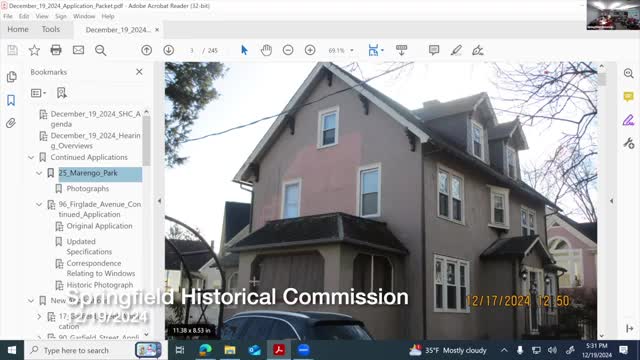This screenshot has height=360, width=640.
Task: Send the file by email envelope icon
Action: pos(78,50)
